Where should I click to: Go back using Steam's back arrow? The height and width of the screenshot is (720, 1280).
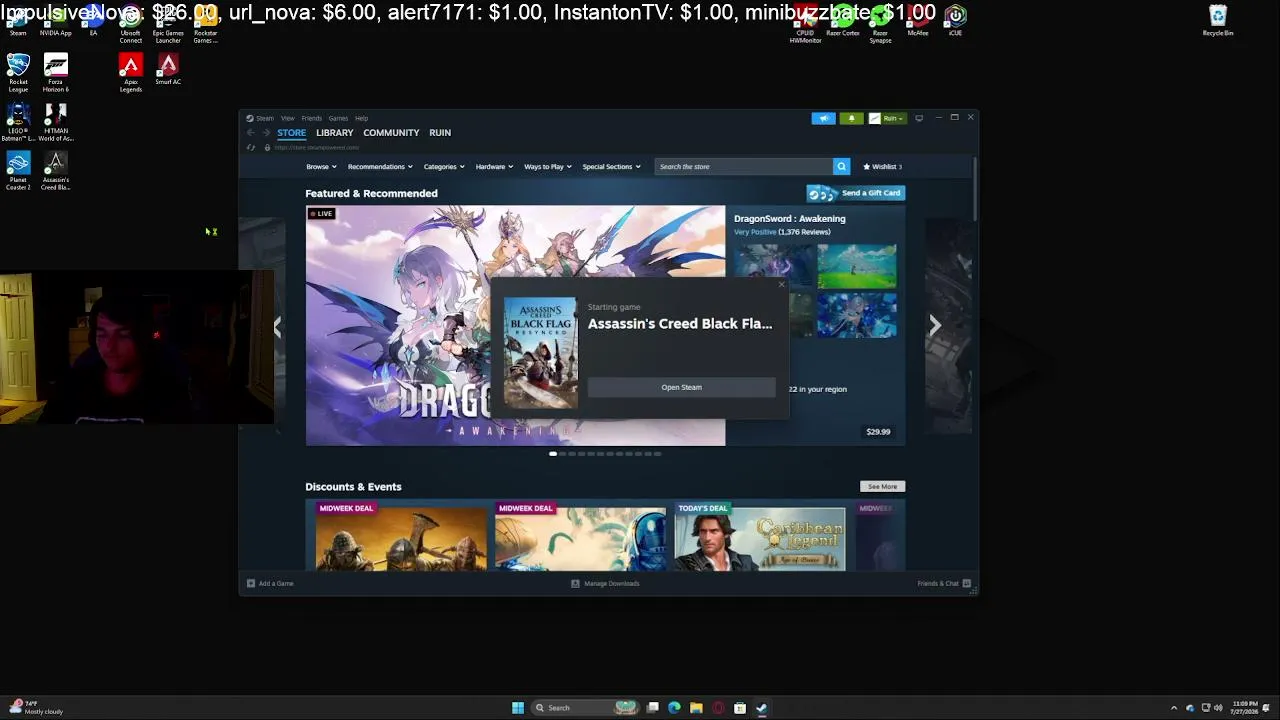pos(250,133)
